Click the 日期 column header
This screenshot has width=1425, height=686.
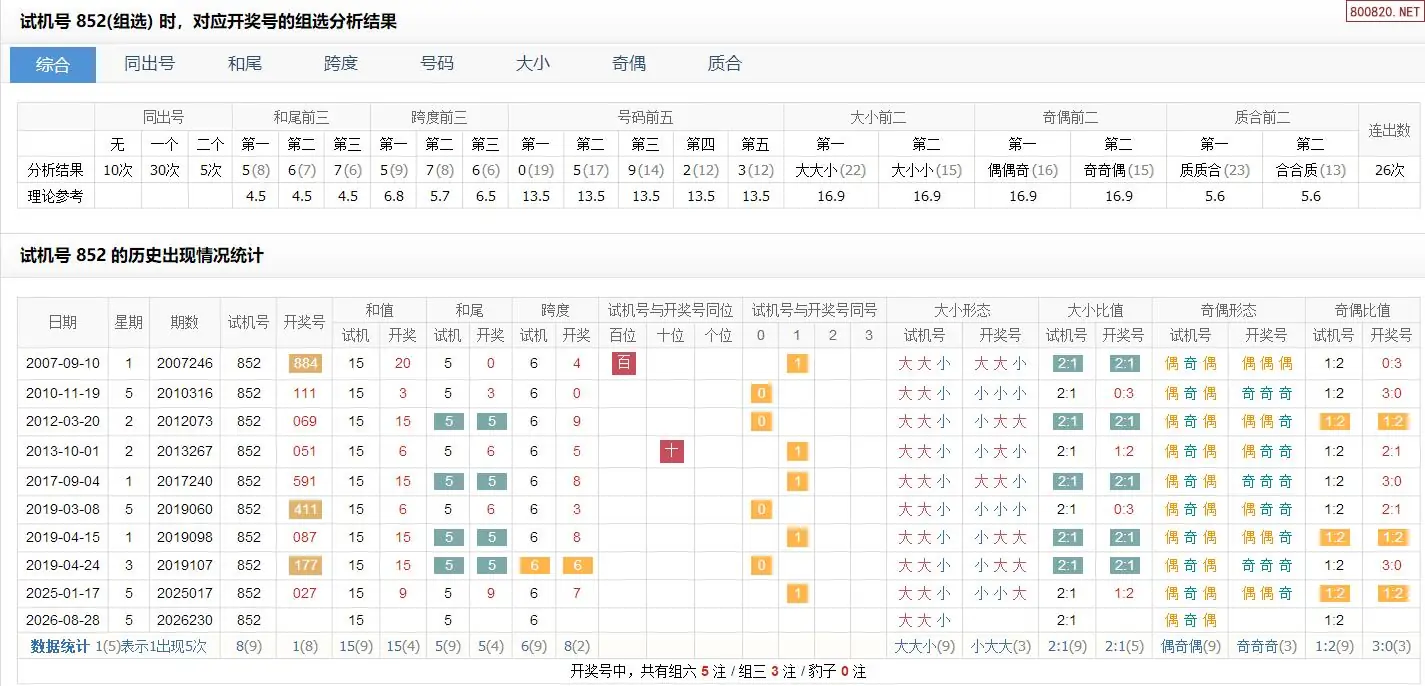tap(63, 323)
